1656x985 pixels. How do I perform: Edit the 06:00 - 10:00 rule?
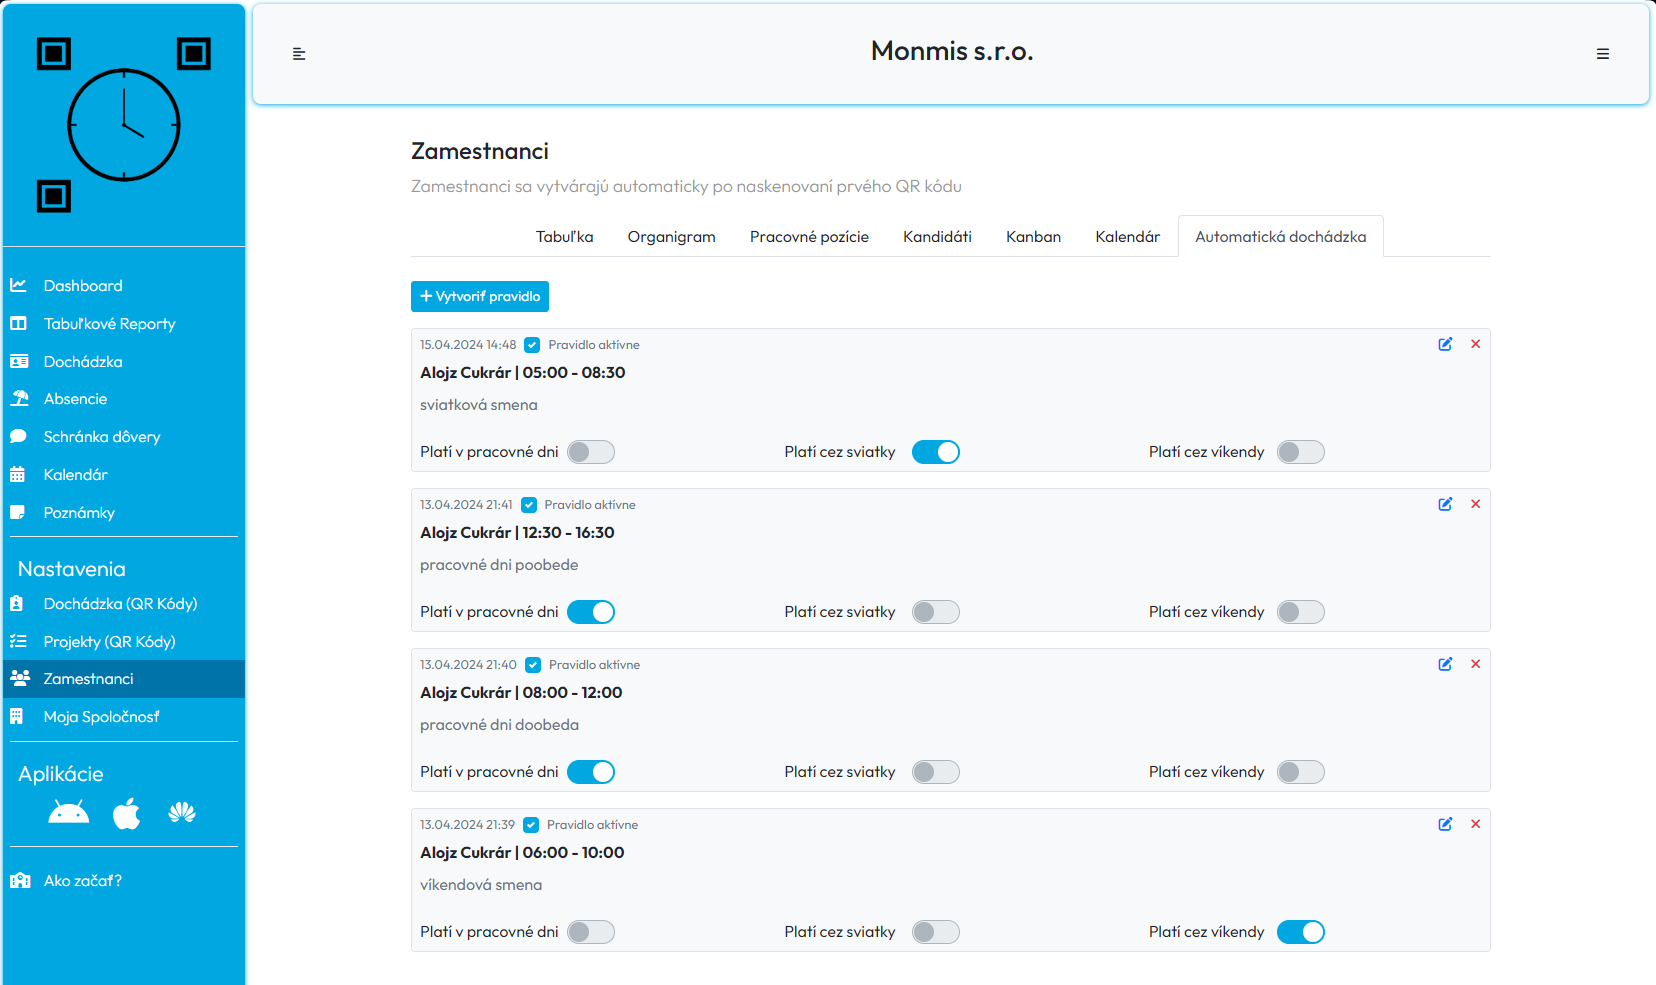point(1445,824)
